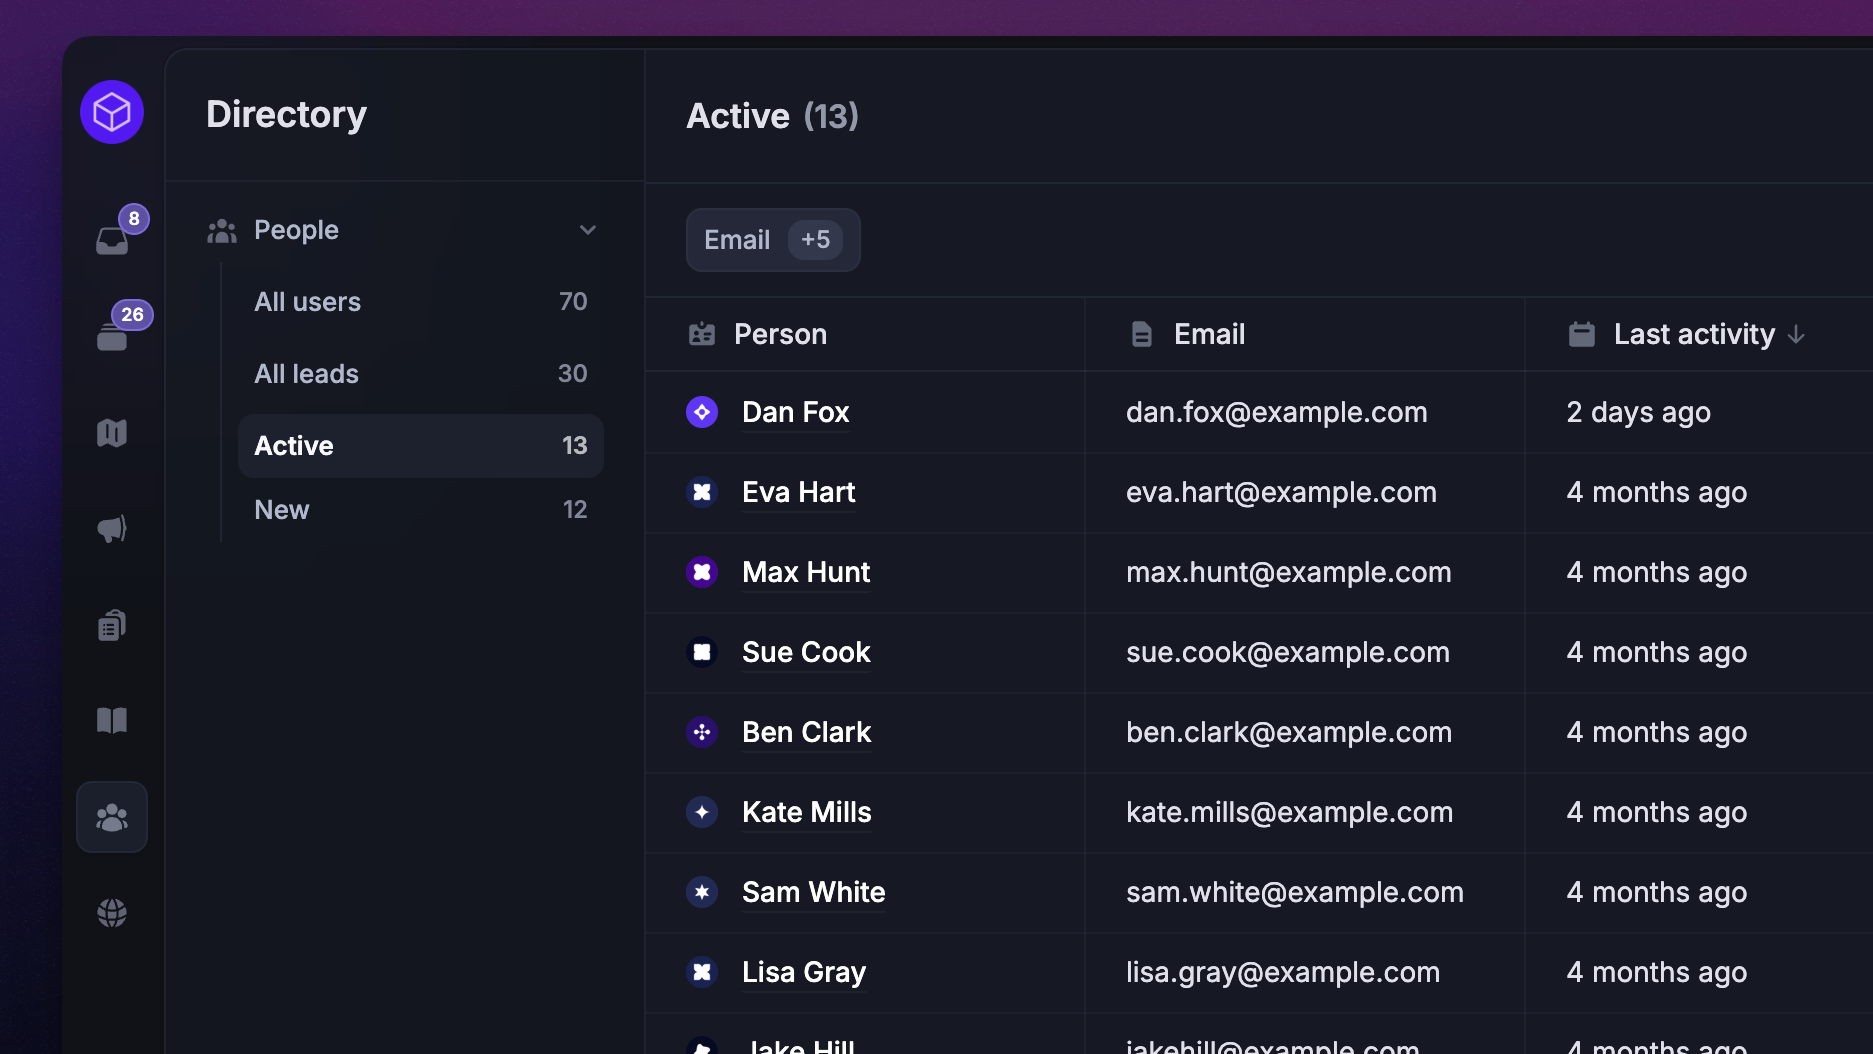Click the Email column header
Image resolution: width=1873 pixels, height=1054 pixels.
pos(1208,334)
